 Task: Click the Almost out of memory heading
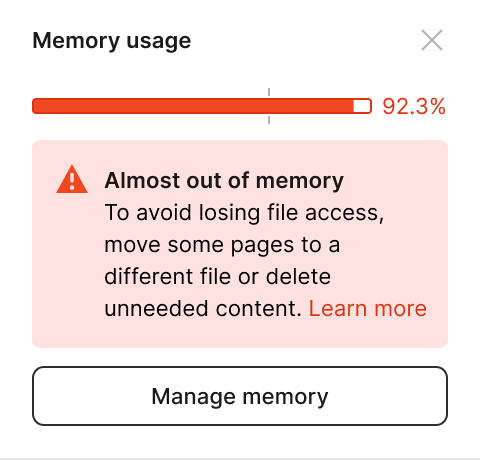pos(224,181)
